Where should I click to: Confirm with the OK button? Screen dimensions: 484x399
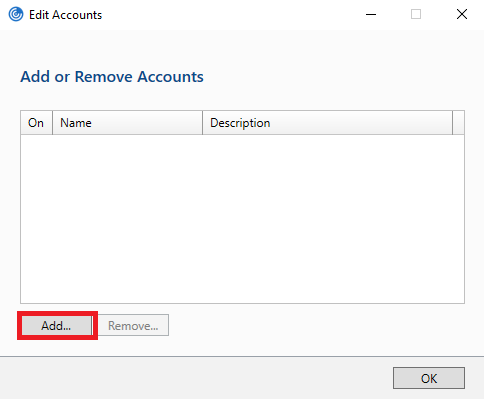pos(429,378)
